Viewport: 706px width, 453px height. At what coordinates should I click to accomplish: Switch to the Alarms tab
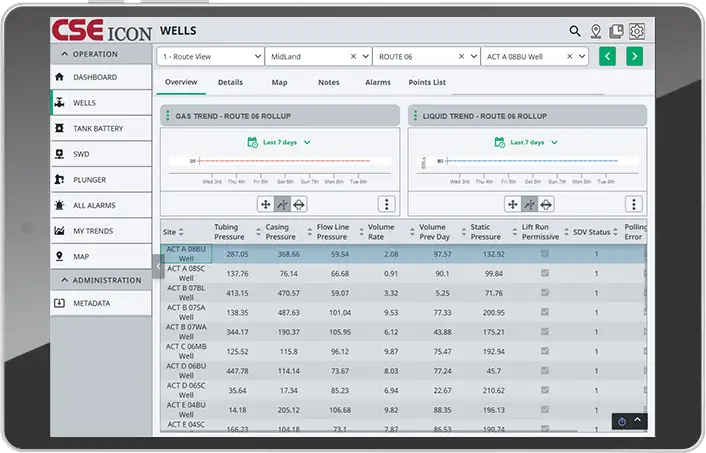pyautogui.click(x=378, y=82)
